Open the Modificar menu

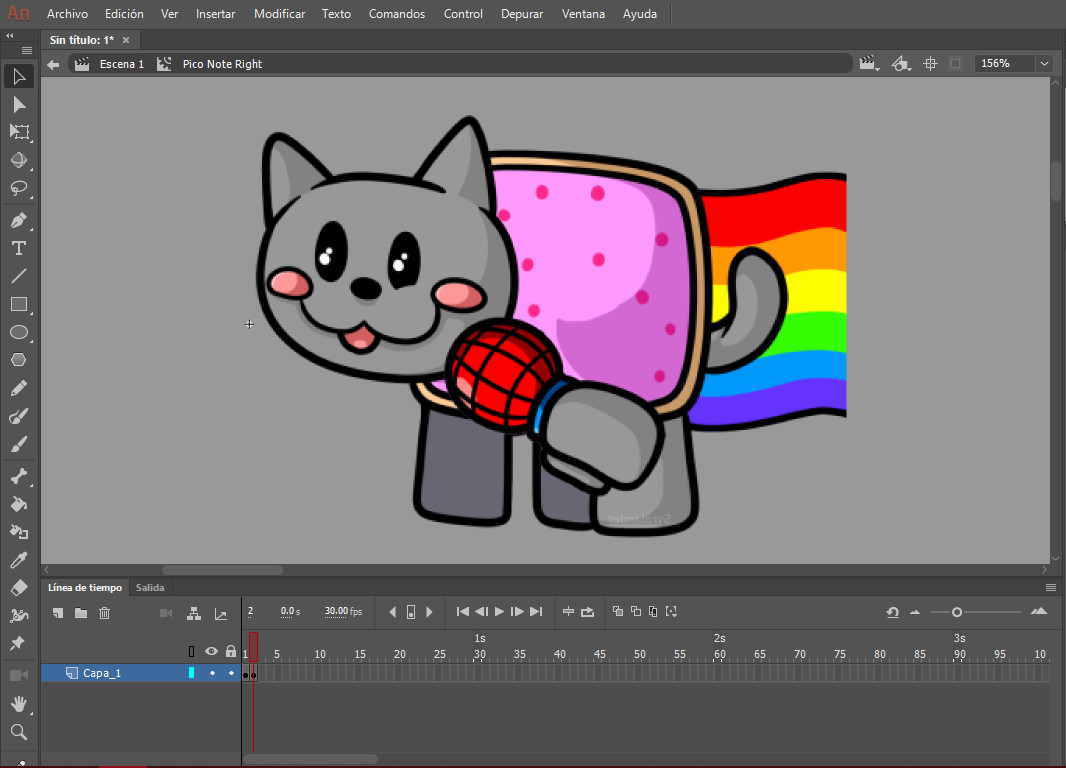pos(279,14)
